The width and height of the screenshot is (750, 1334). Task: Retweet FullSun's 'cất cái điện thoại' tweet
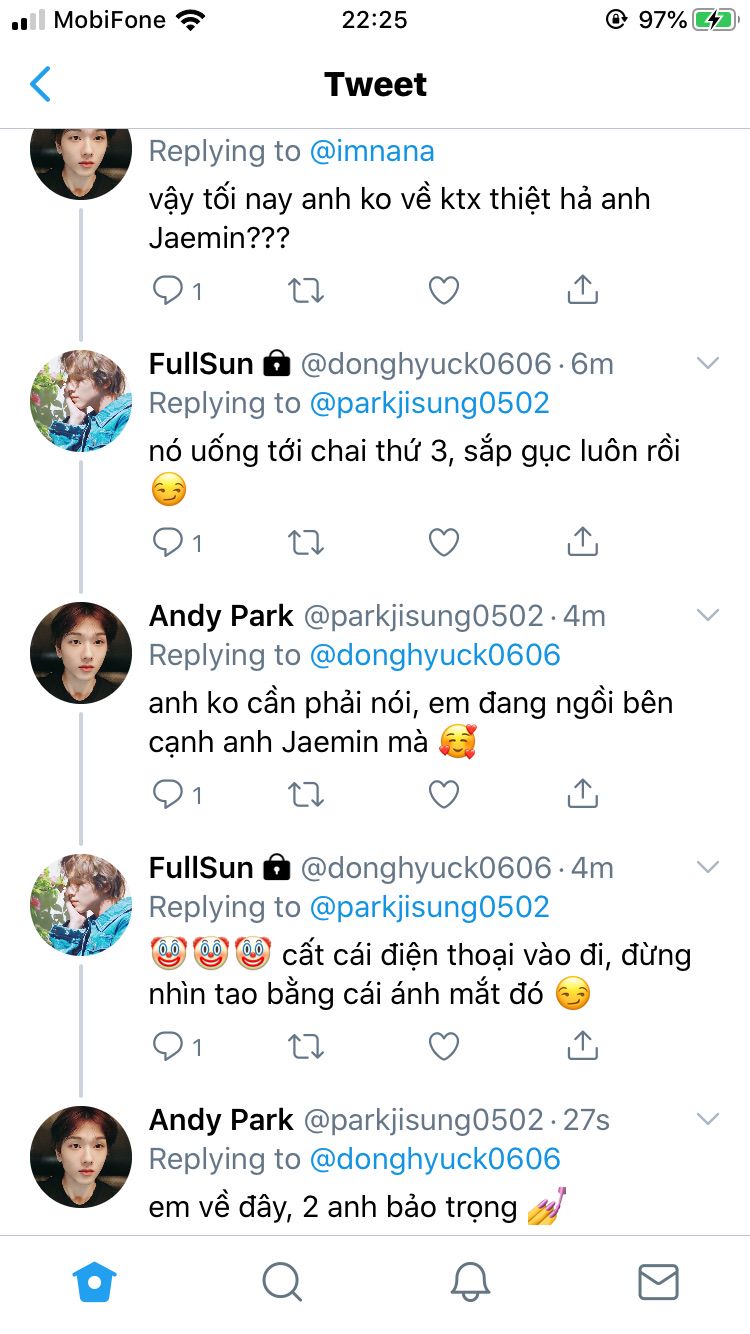click(306, 1047)
